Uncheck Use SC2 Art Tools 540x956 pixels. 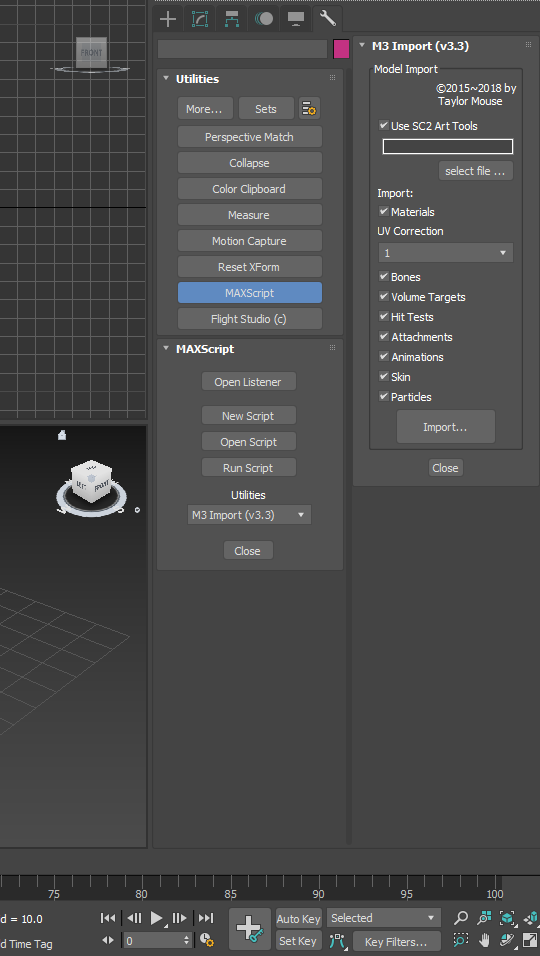[383, 126]
